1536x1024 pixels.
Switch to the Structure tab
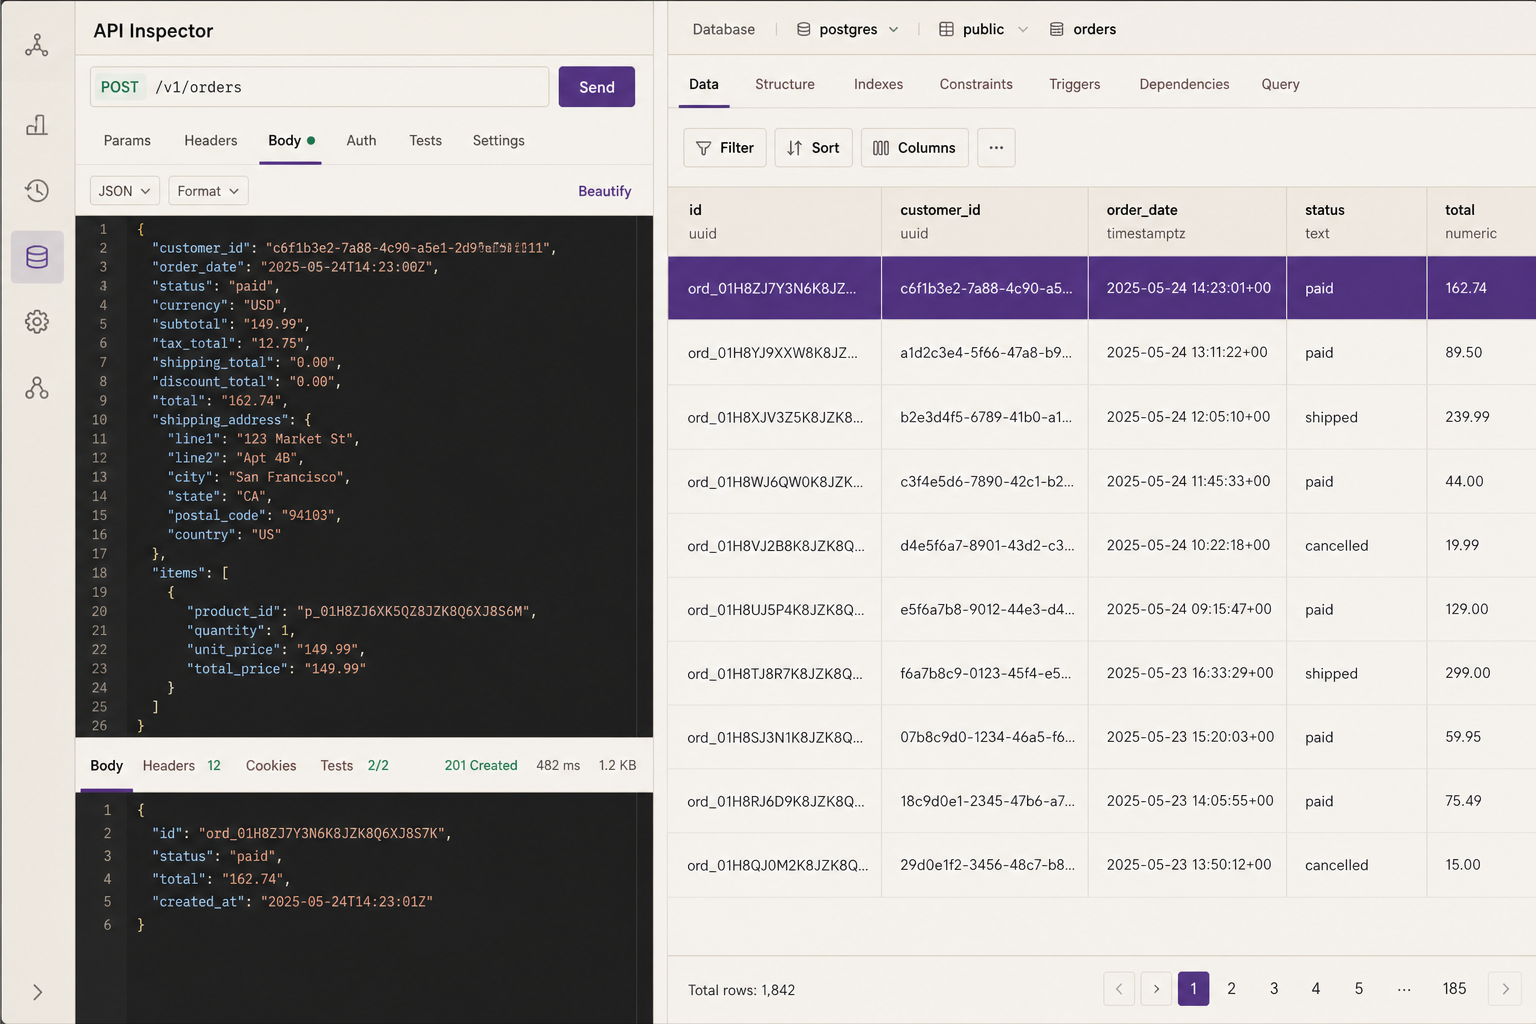(x=785, y=84)
